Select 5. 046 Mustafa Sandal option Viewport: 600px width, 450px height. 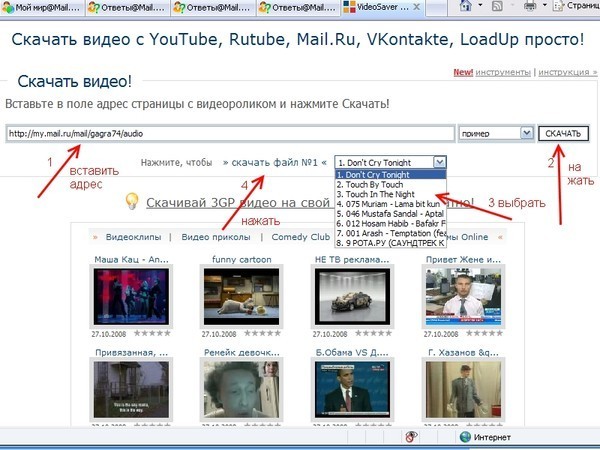(391, 214)
